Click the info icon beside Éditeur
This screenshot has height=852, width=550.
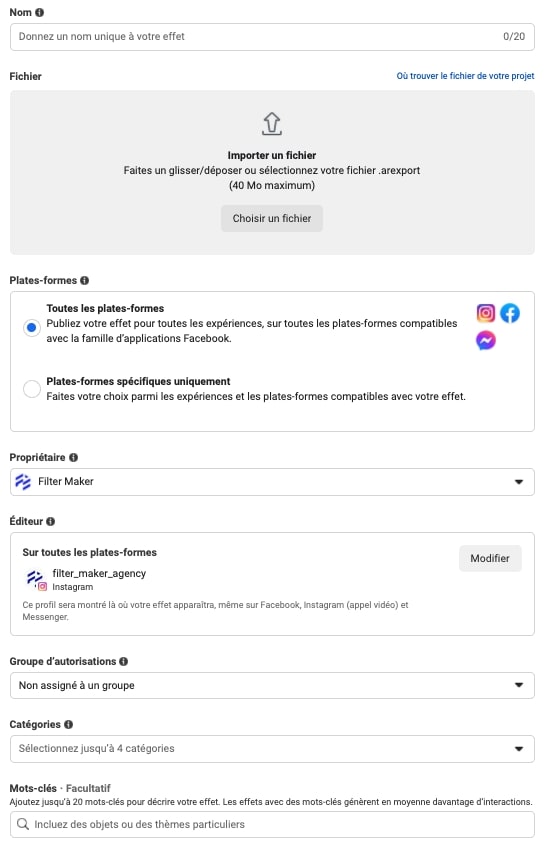pos(51,521)
